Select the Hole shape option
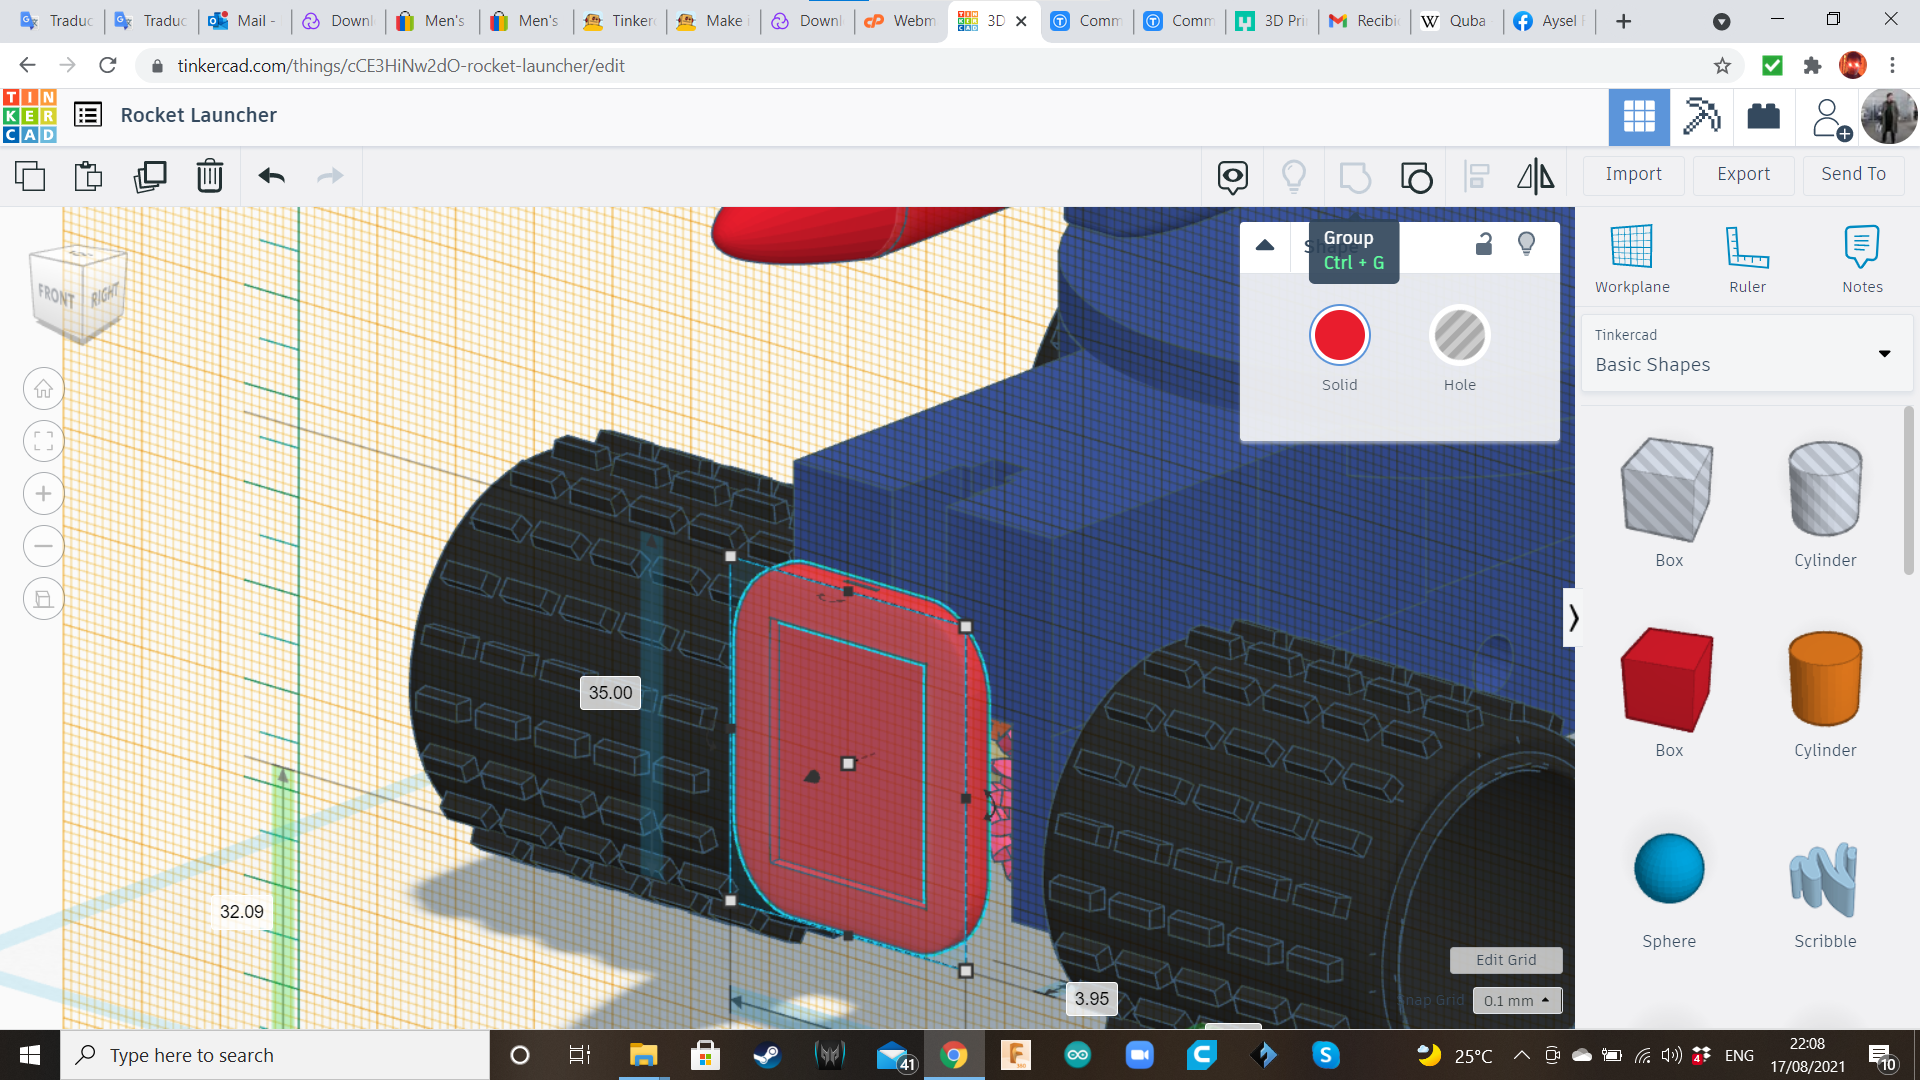This screenshot has width=1920, height=1080. pyautogui.click(x=1459, y=336)
